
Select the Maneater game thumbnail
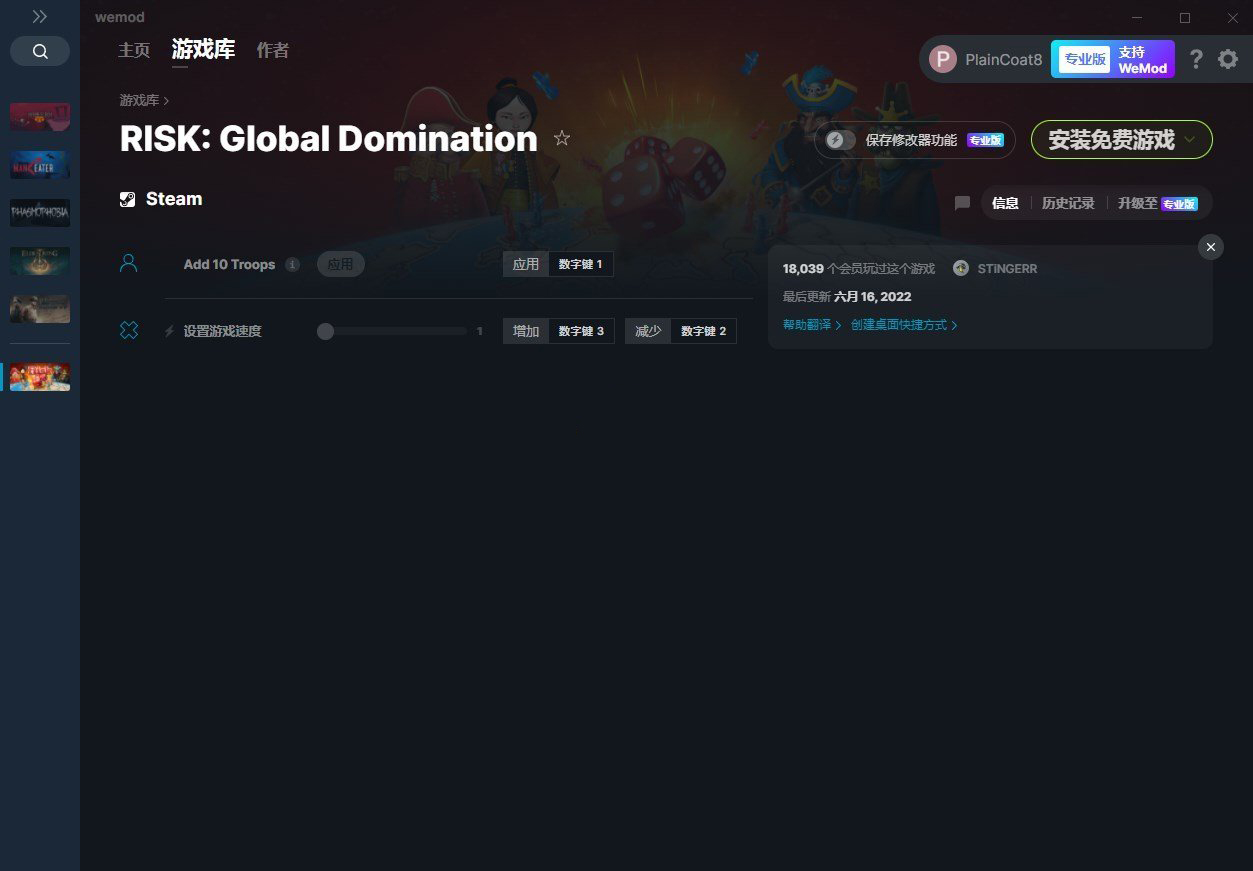click(40, 165)
